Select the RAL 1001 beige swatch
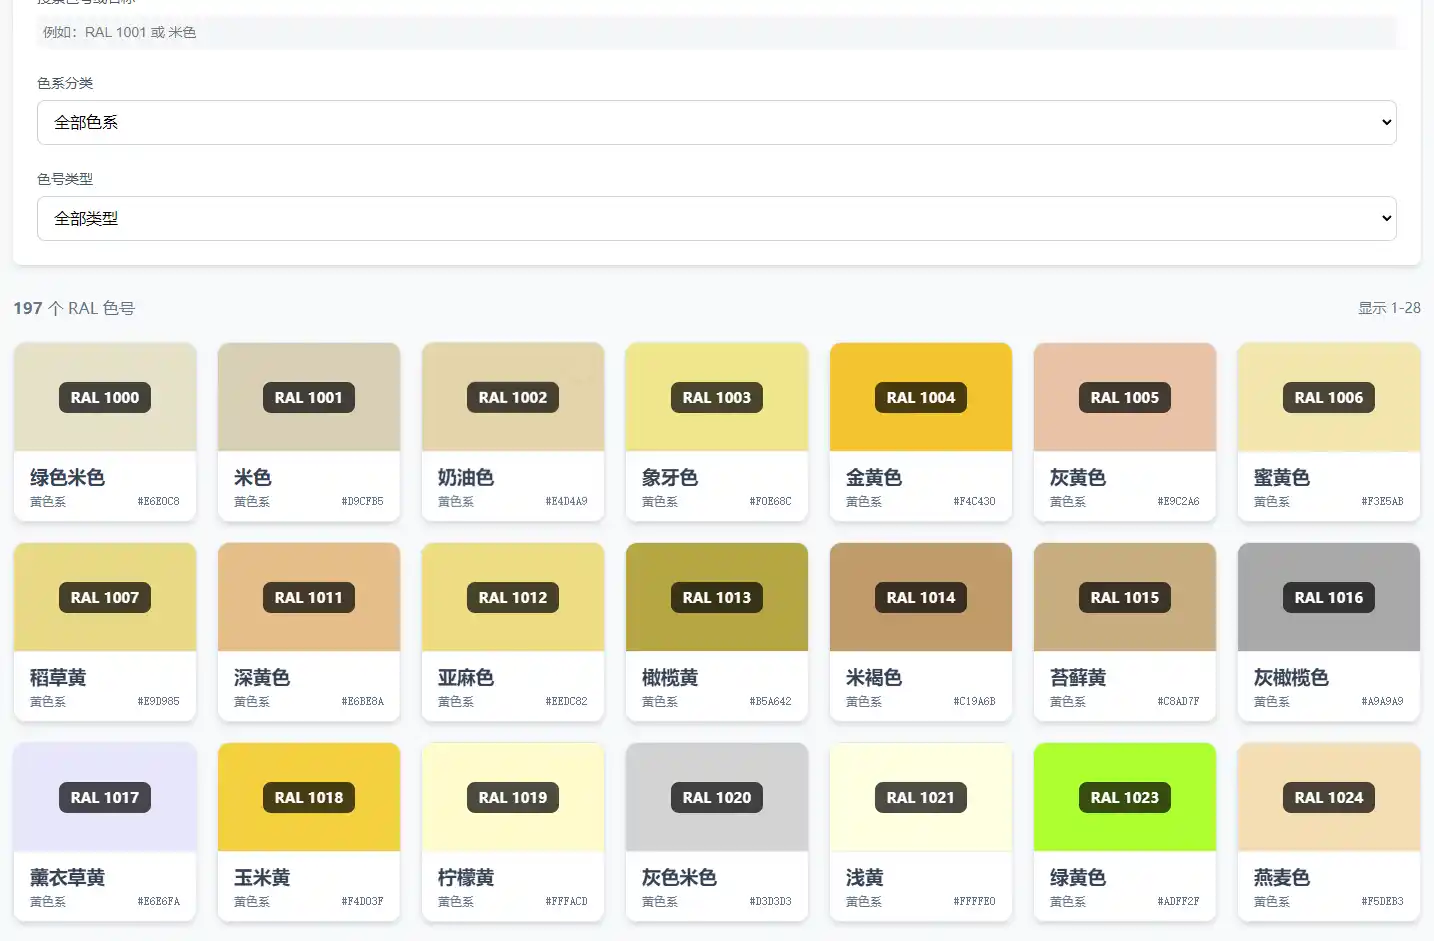 point(309,397)
